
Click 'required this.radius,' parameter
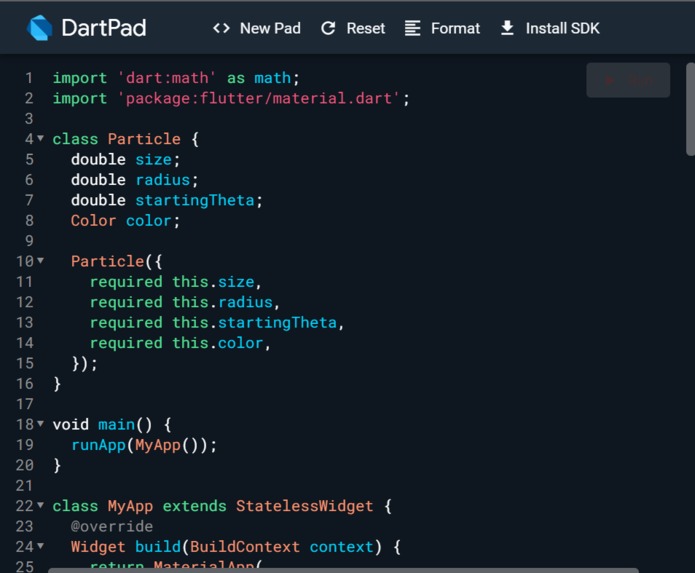point(185,302)
